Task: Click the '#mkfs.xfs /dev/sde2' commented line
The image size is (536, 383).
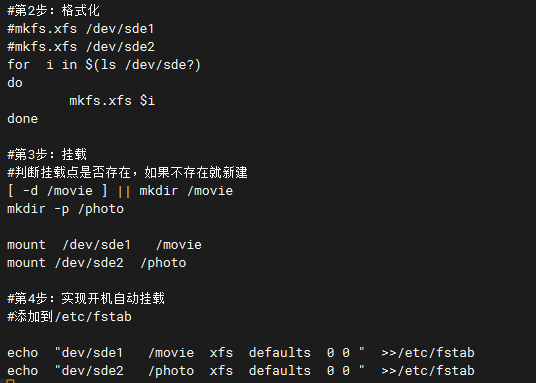Action: [81, 47]
